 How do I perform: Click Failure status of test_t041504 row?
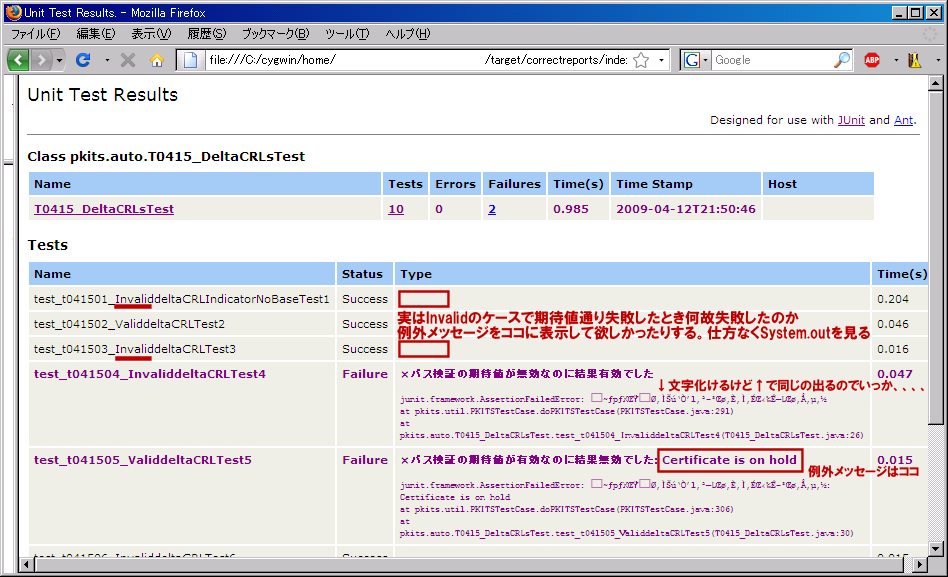[x=365, y=374]
